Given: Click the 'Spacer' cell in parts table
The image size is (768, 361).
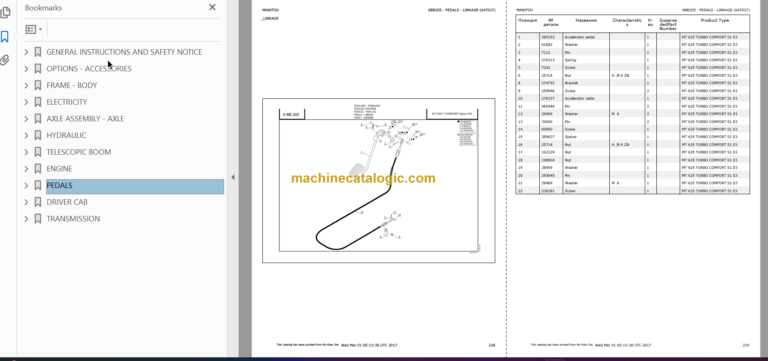Looking at the screenshot, I should tap(586, 137).
